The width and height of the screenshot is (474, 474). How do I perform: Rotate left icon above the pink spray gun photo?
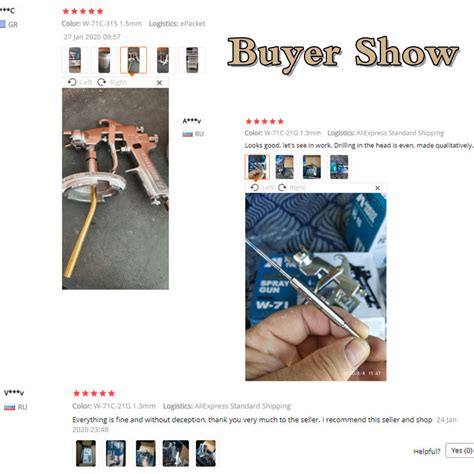(x=72, y=82)
